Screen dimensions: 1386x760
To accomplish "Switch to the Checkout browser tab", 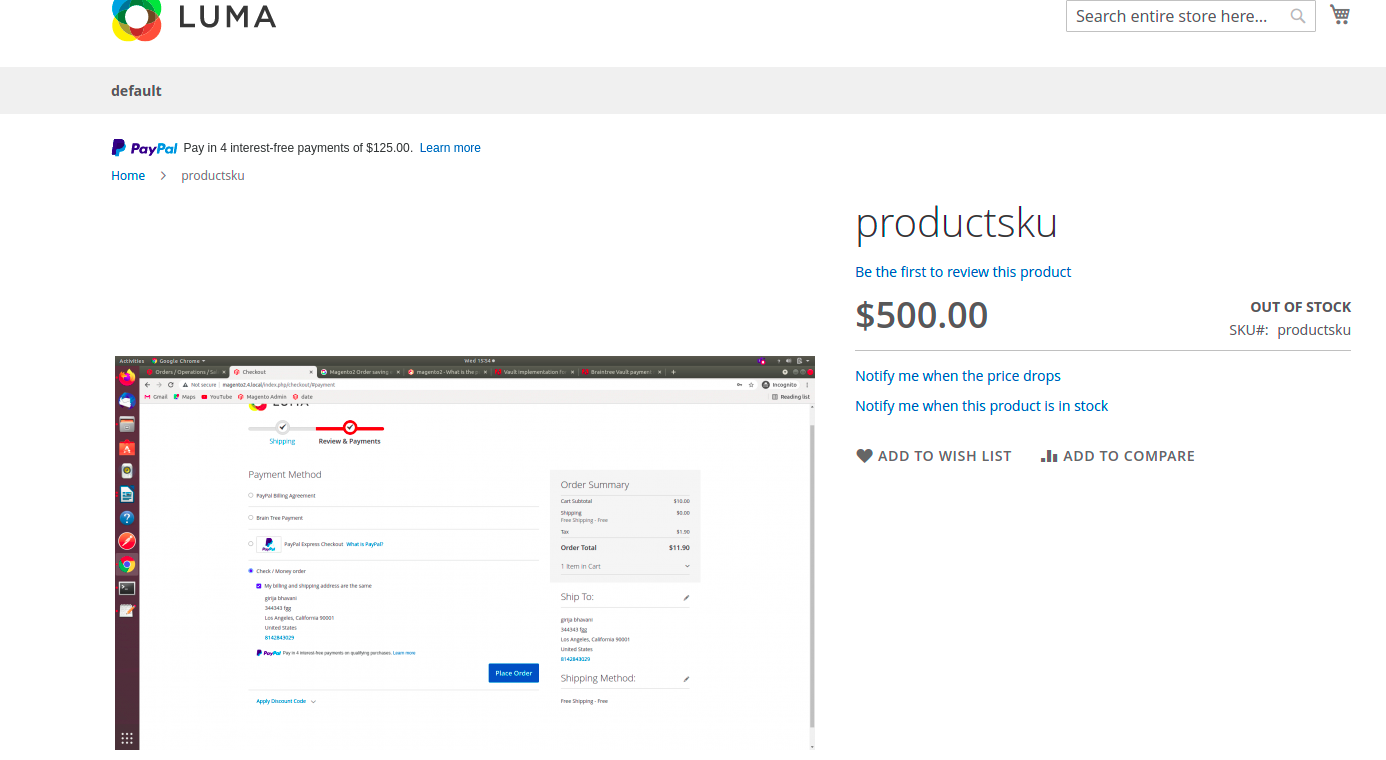I will 254,371.
